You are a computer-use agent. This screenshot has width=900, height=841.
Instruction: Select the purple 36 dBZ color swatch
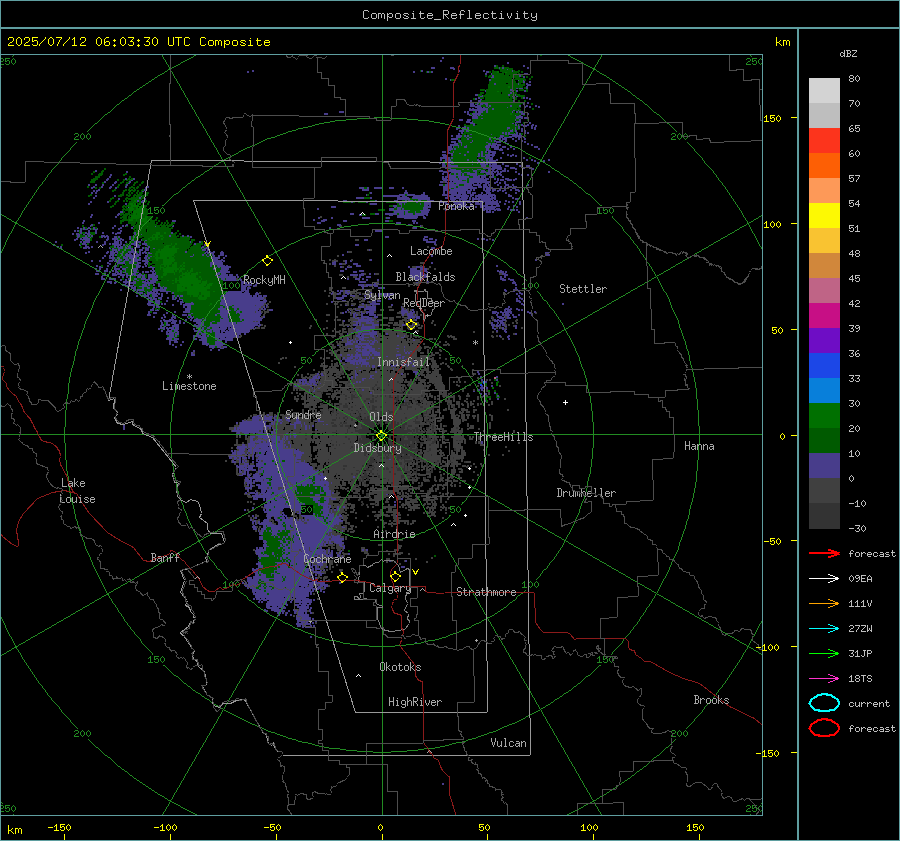click(x=824, y=340)
